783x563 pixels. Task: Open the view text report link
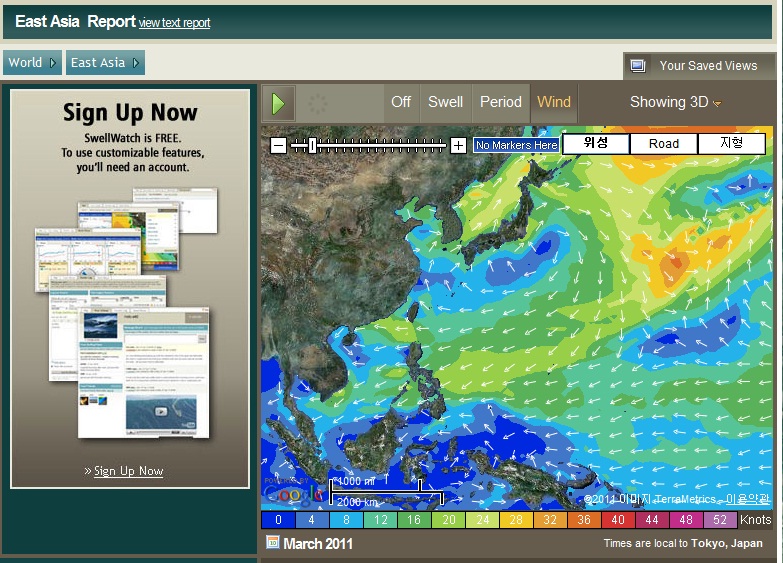pyautogui.click(x=174, y=23)
